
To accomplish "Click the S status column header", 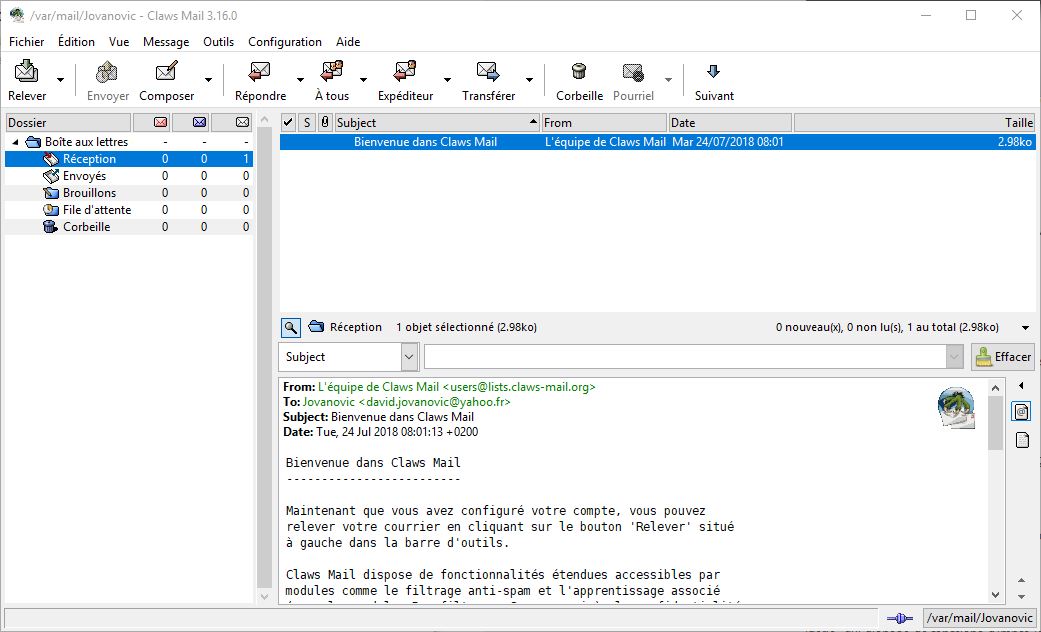I will [307, 122].
